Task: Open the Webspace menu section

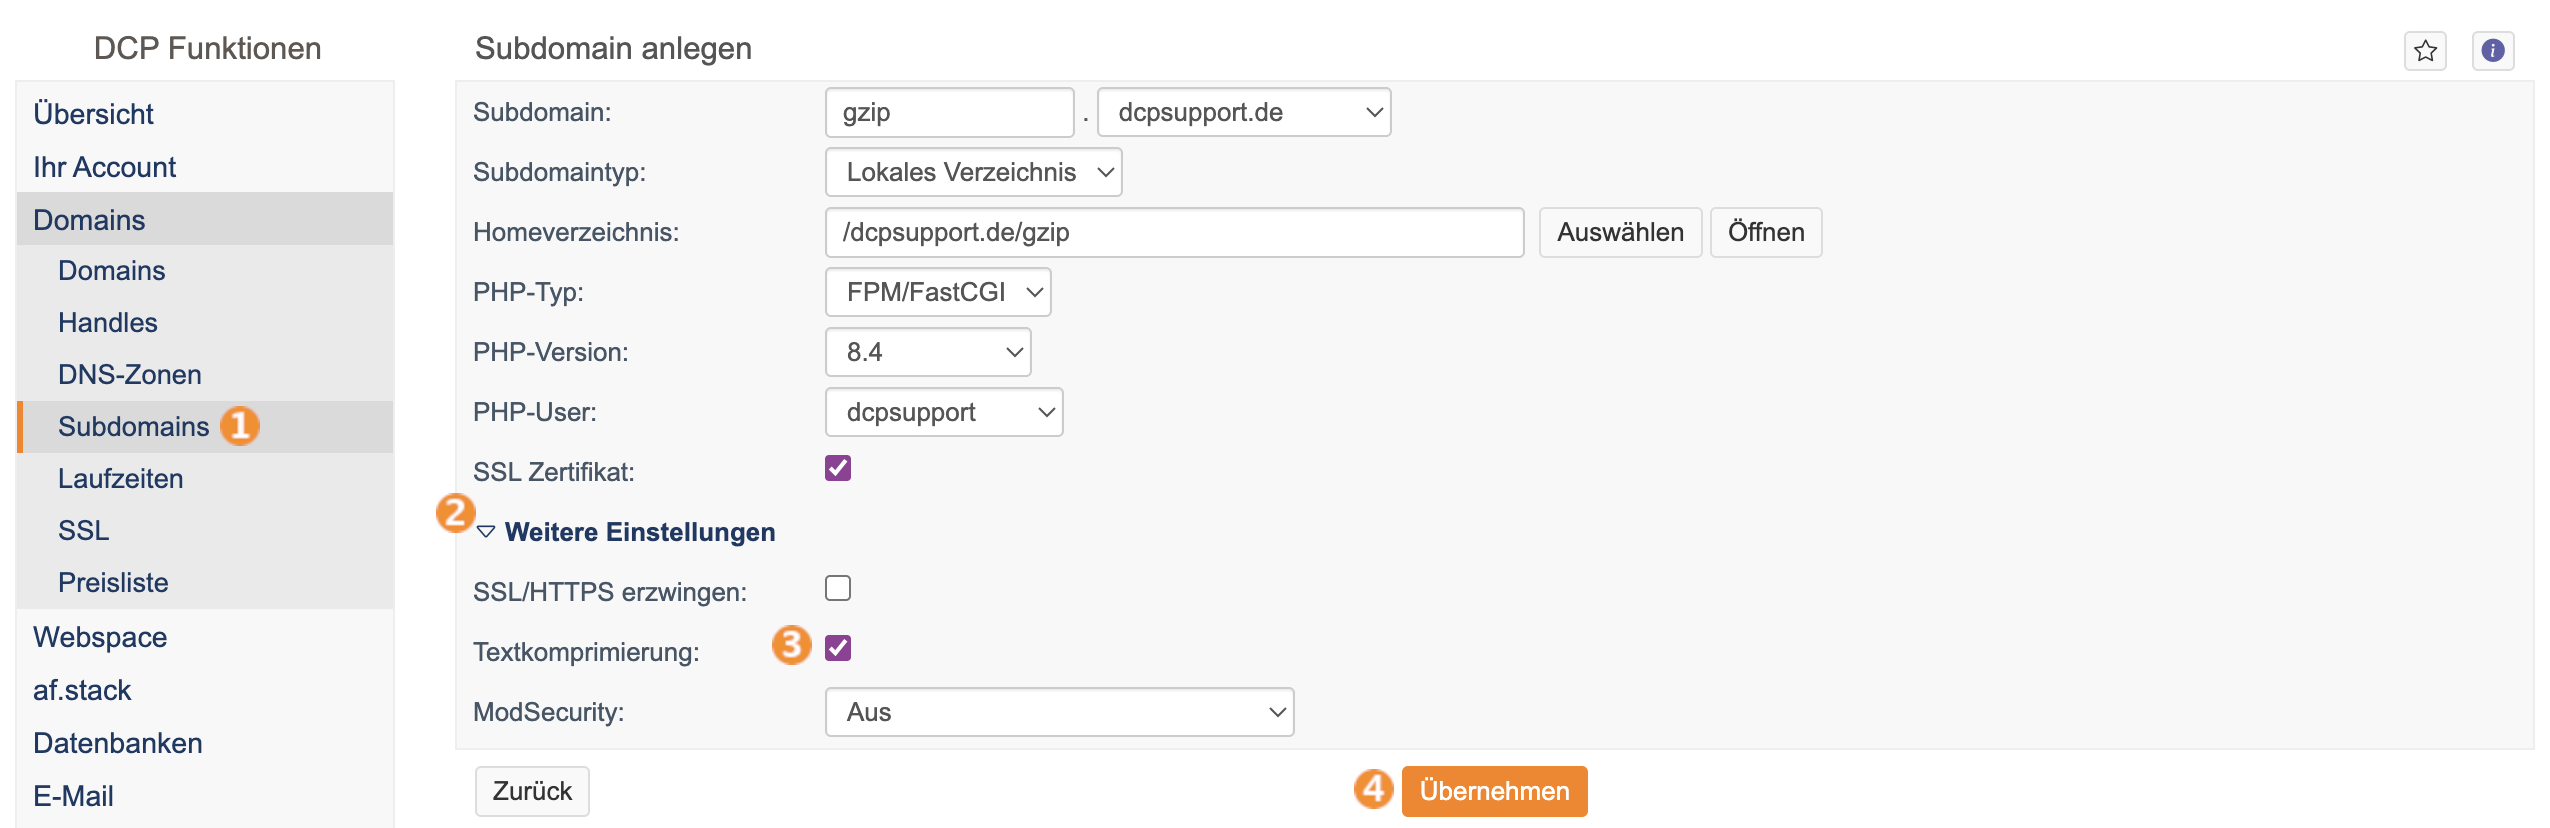Action: tap(100, 637)
